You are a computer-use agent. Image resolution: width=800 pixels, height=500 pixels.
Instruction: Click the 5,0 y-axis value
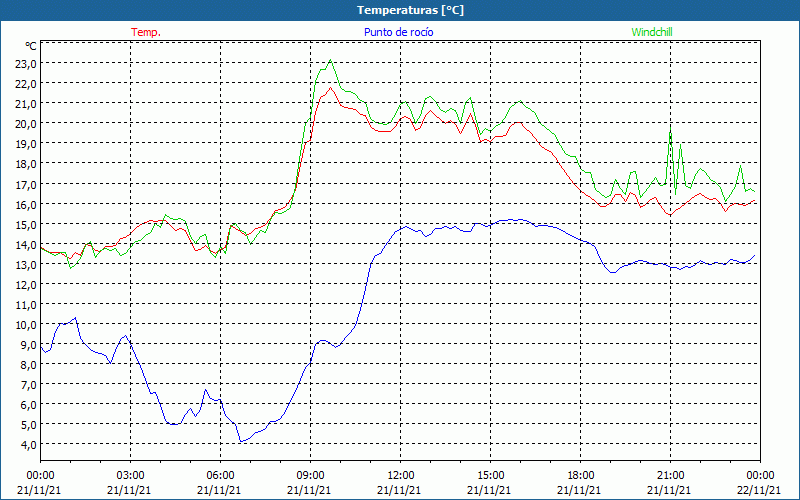coord(29,424)
